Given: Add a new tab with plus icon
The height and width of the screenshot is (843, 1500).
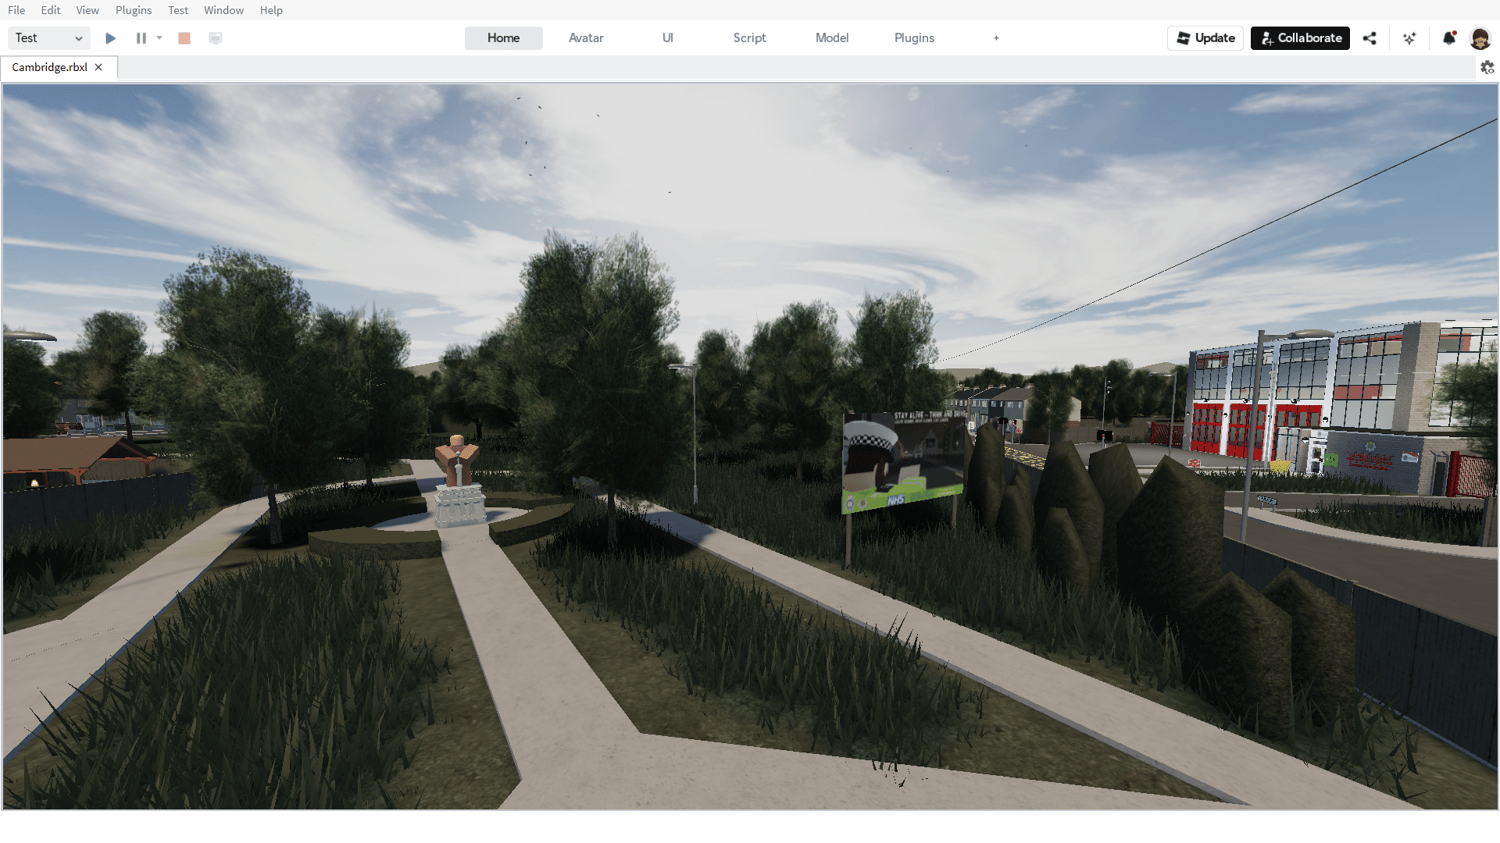Looking at the screenshot, I should tap(996, 38).
